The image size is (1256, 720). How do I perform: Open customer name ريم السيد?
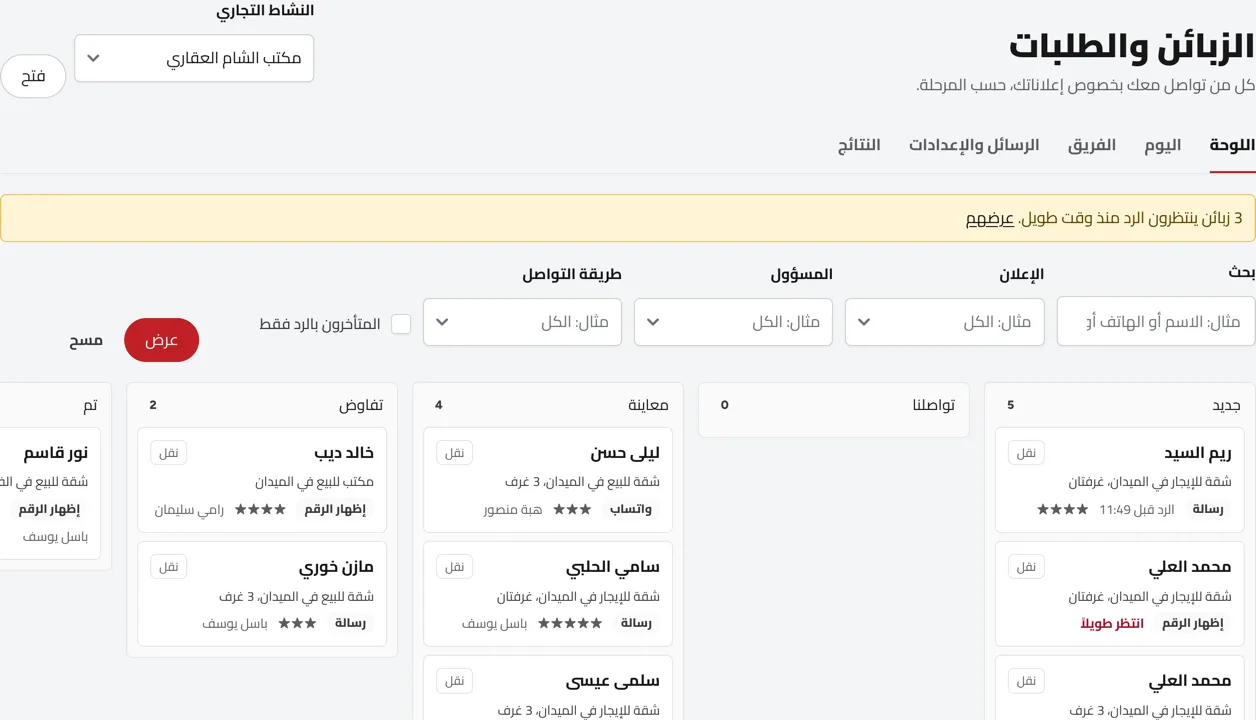1198,453
